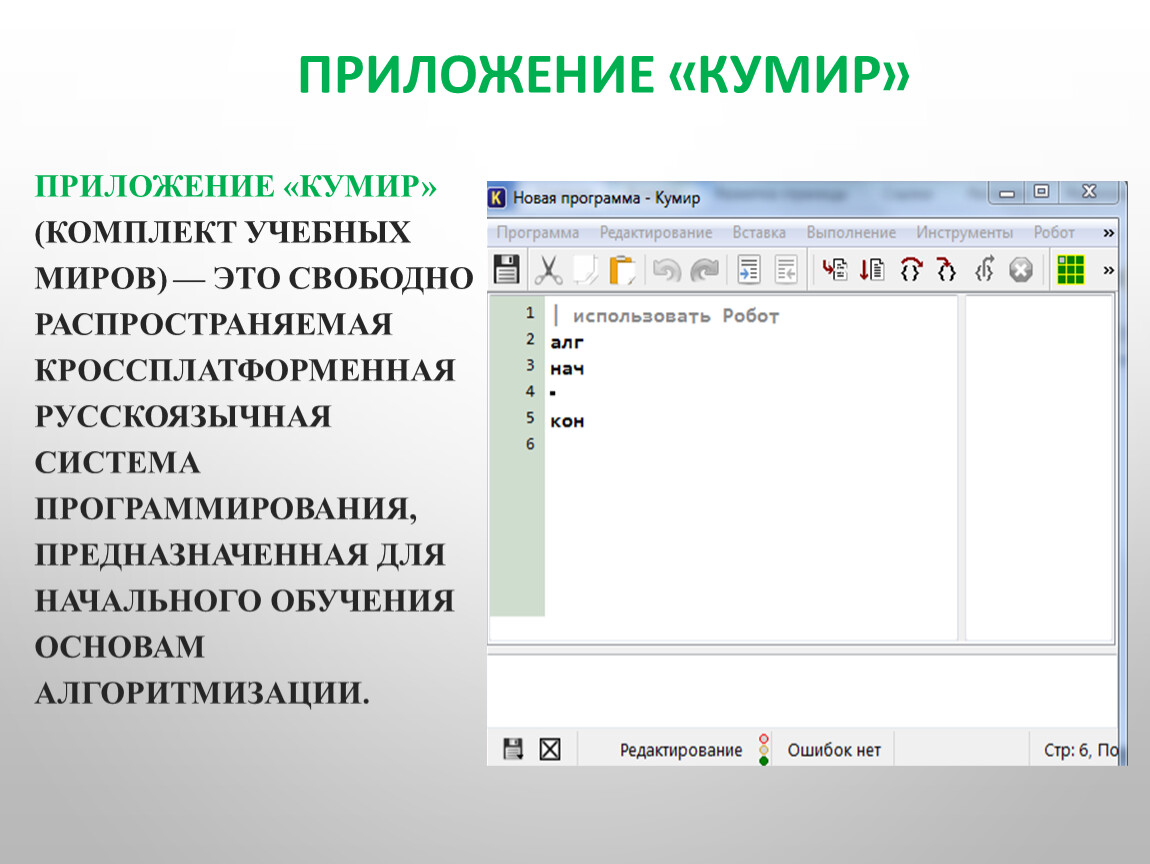Click the Save floppy disk toolbar icon
The width and height of the screenshot is (1150, 864).
[507, 270]
